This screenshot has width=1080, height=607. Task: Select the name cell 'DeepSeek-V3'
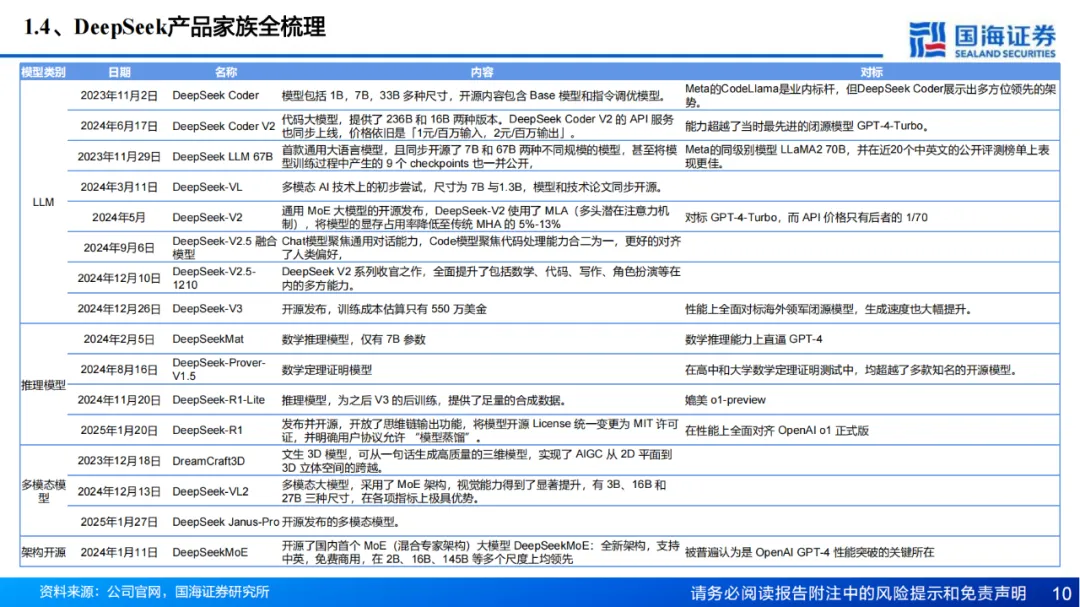tap(207, 309)
